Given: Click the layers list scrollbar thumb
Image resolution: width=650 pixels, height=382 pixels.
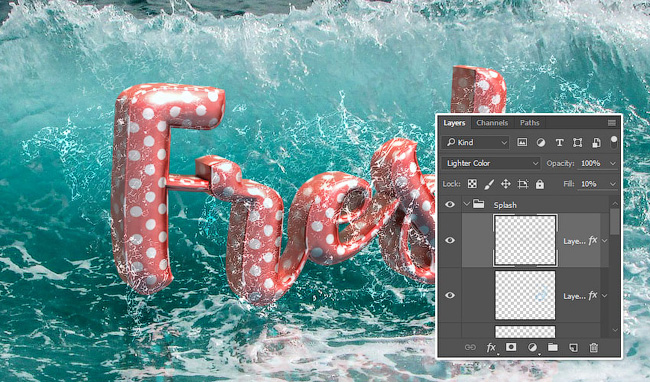Looking at the screenshot, I should (615, 221).
